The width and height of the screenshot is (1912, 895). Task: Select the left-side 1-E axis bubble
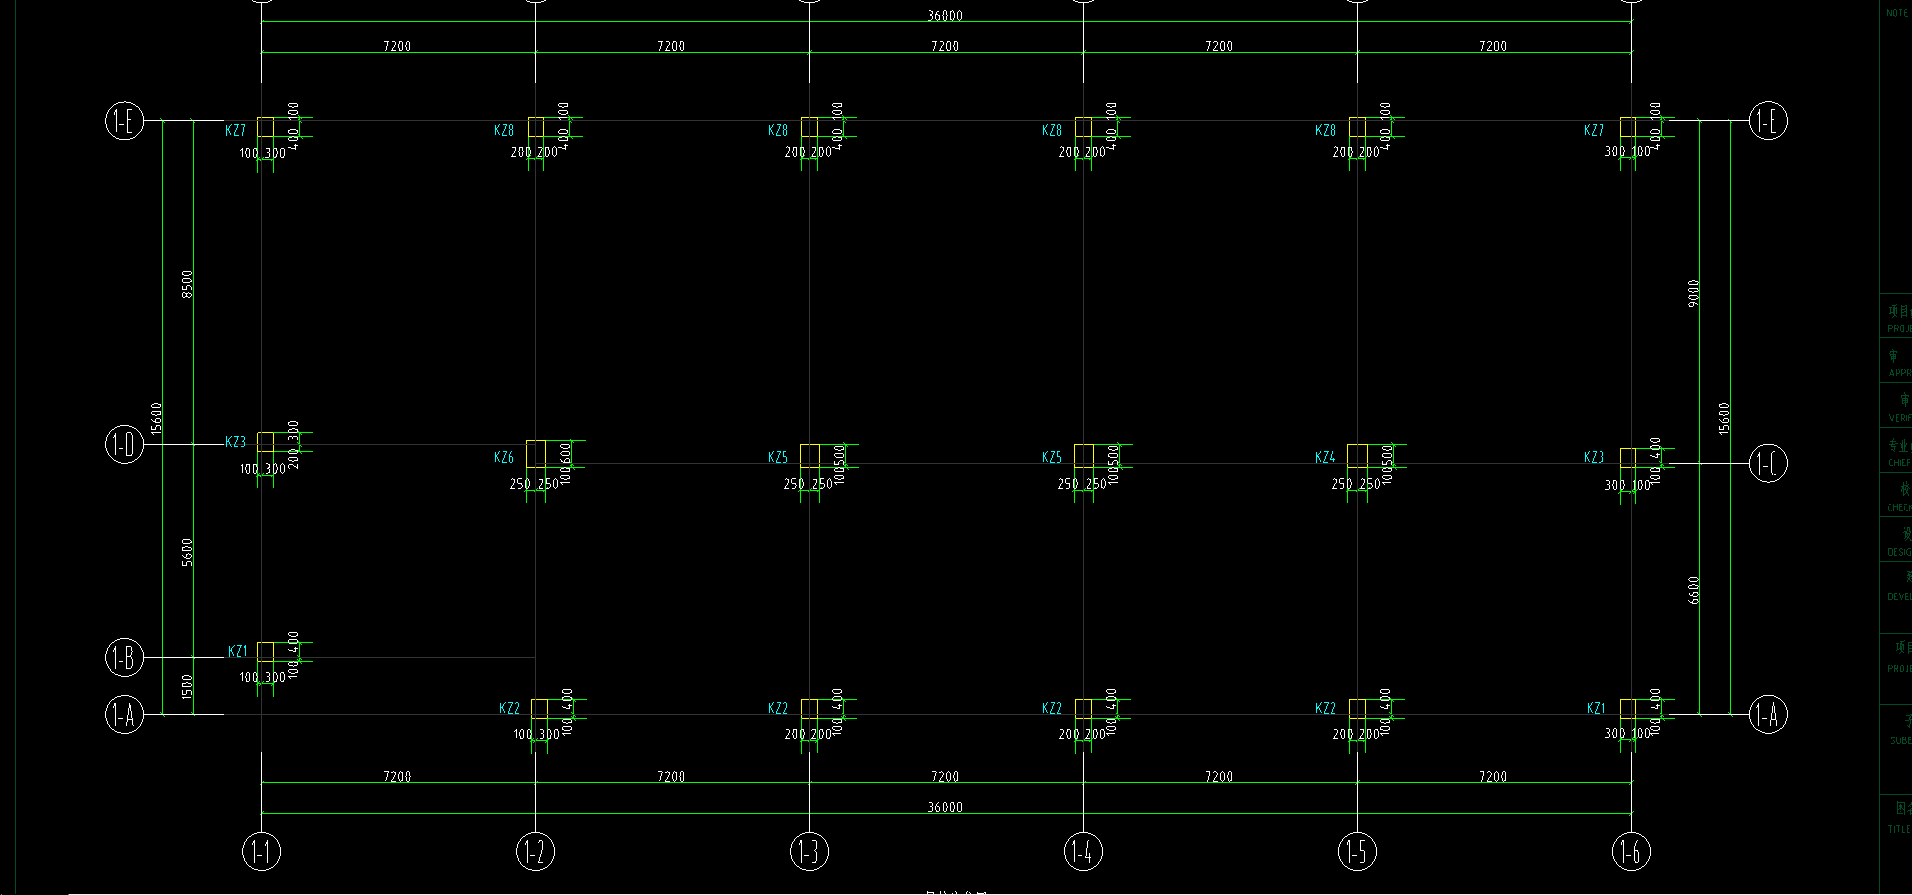pyautogui.click(x=124, y=121)
